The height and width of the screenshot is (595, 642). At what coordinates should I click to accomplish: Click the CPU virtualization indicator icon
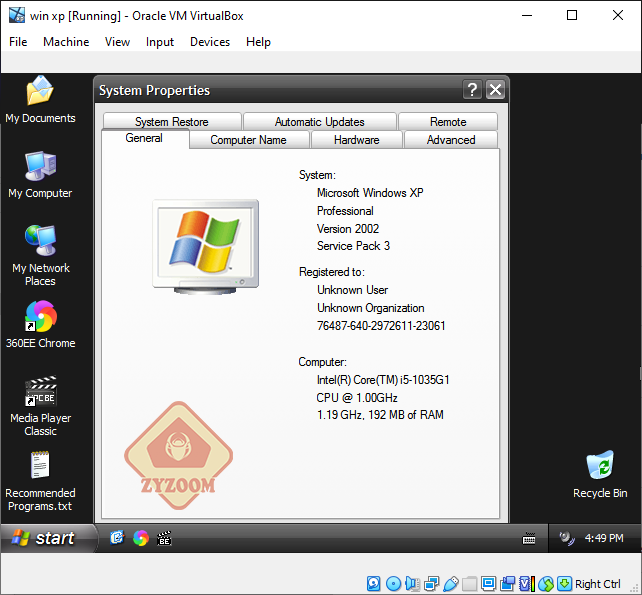[x=527, y=584]
